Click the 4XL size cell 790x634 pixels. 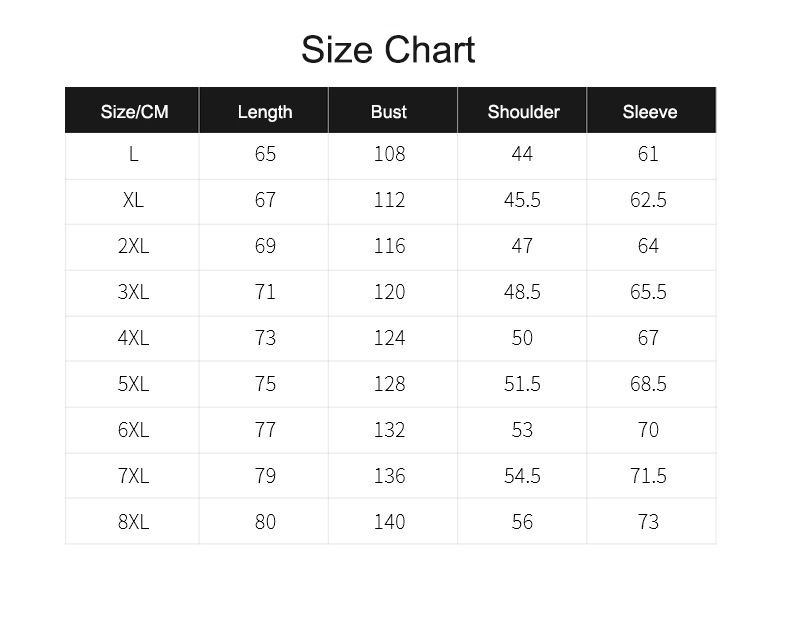click(x=134, y=338)
